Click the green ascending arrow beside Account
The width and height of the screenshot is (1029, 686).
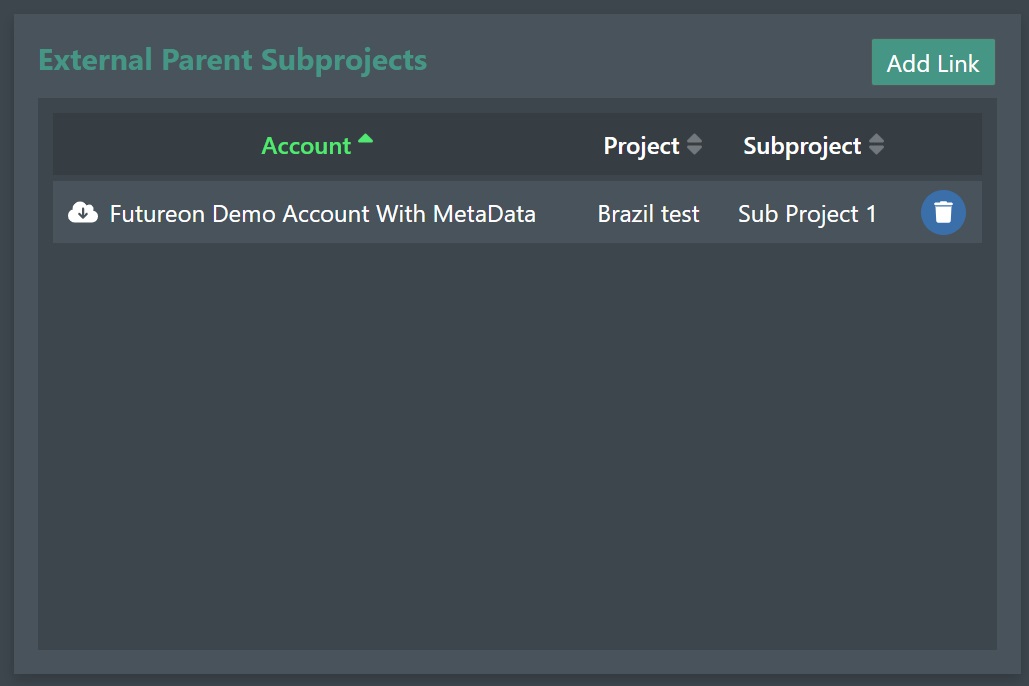365,139
